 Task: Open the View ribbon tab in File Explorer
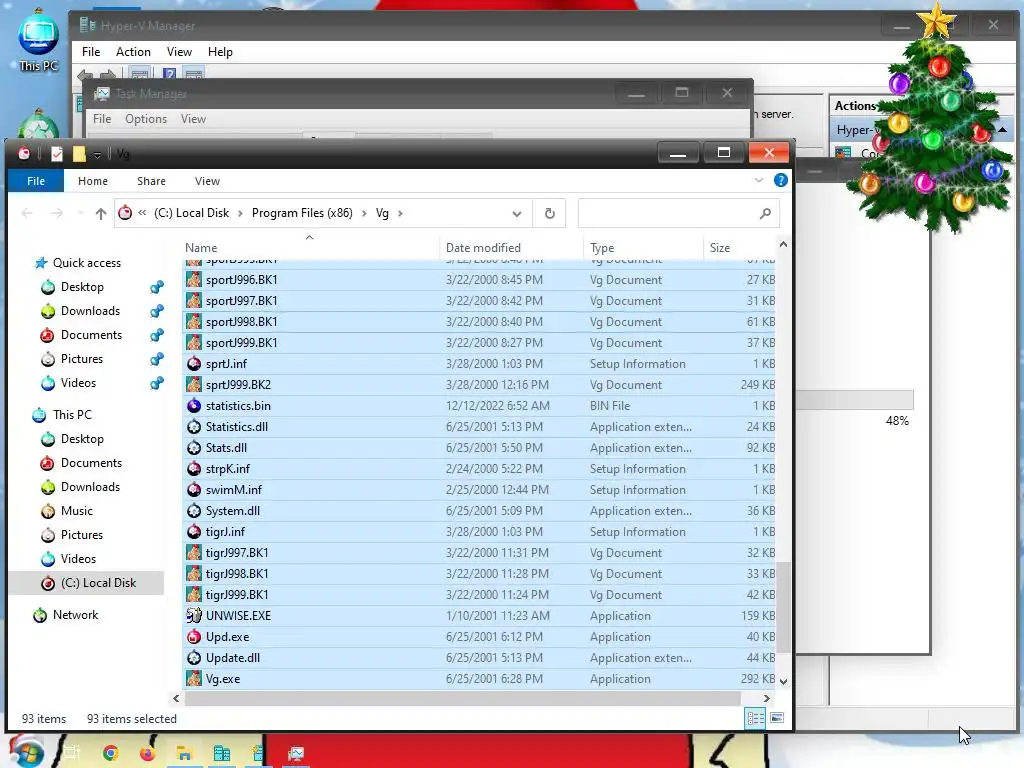[207, 181]
